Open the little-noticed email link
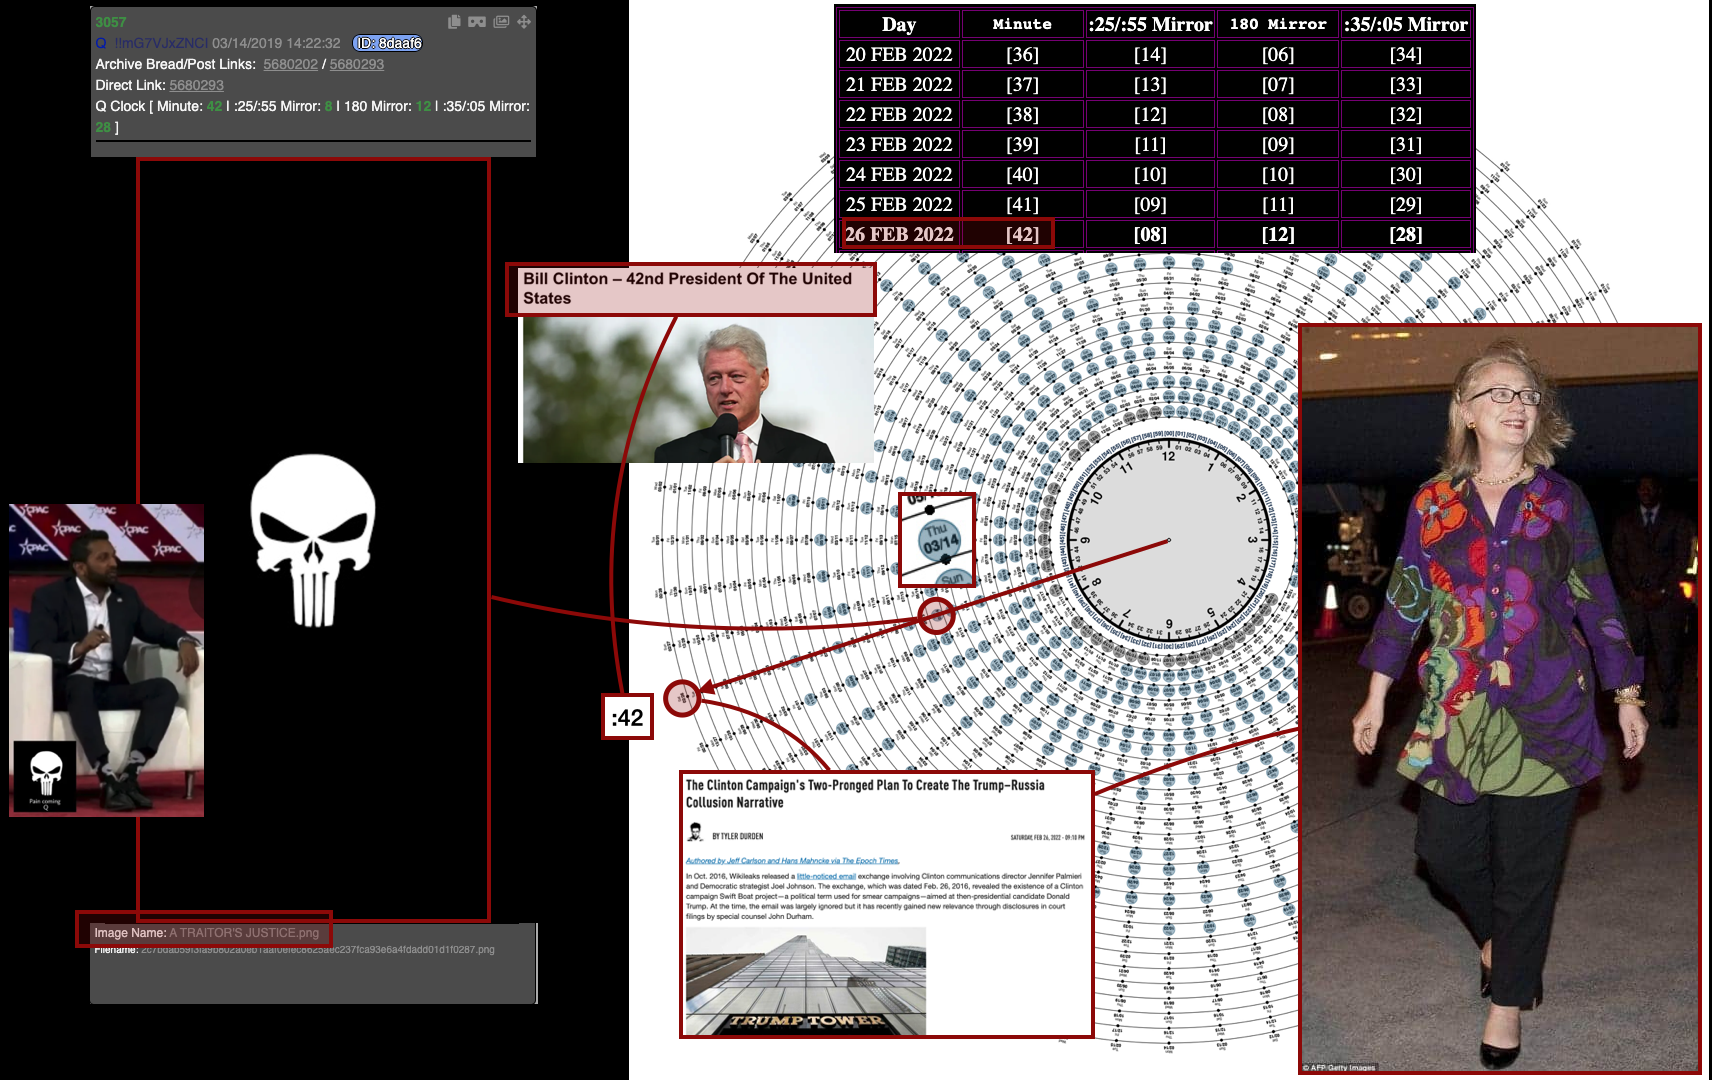The height and width of the screenshot is (1080, 1712). (826, 876)
